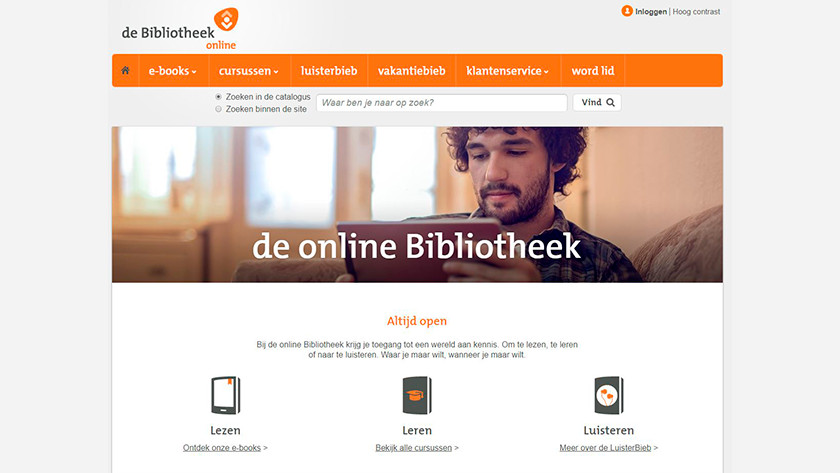Follow the 'Meer over de LuisterBieb' link

tap(605, 448)
